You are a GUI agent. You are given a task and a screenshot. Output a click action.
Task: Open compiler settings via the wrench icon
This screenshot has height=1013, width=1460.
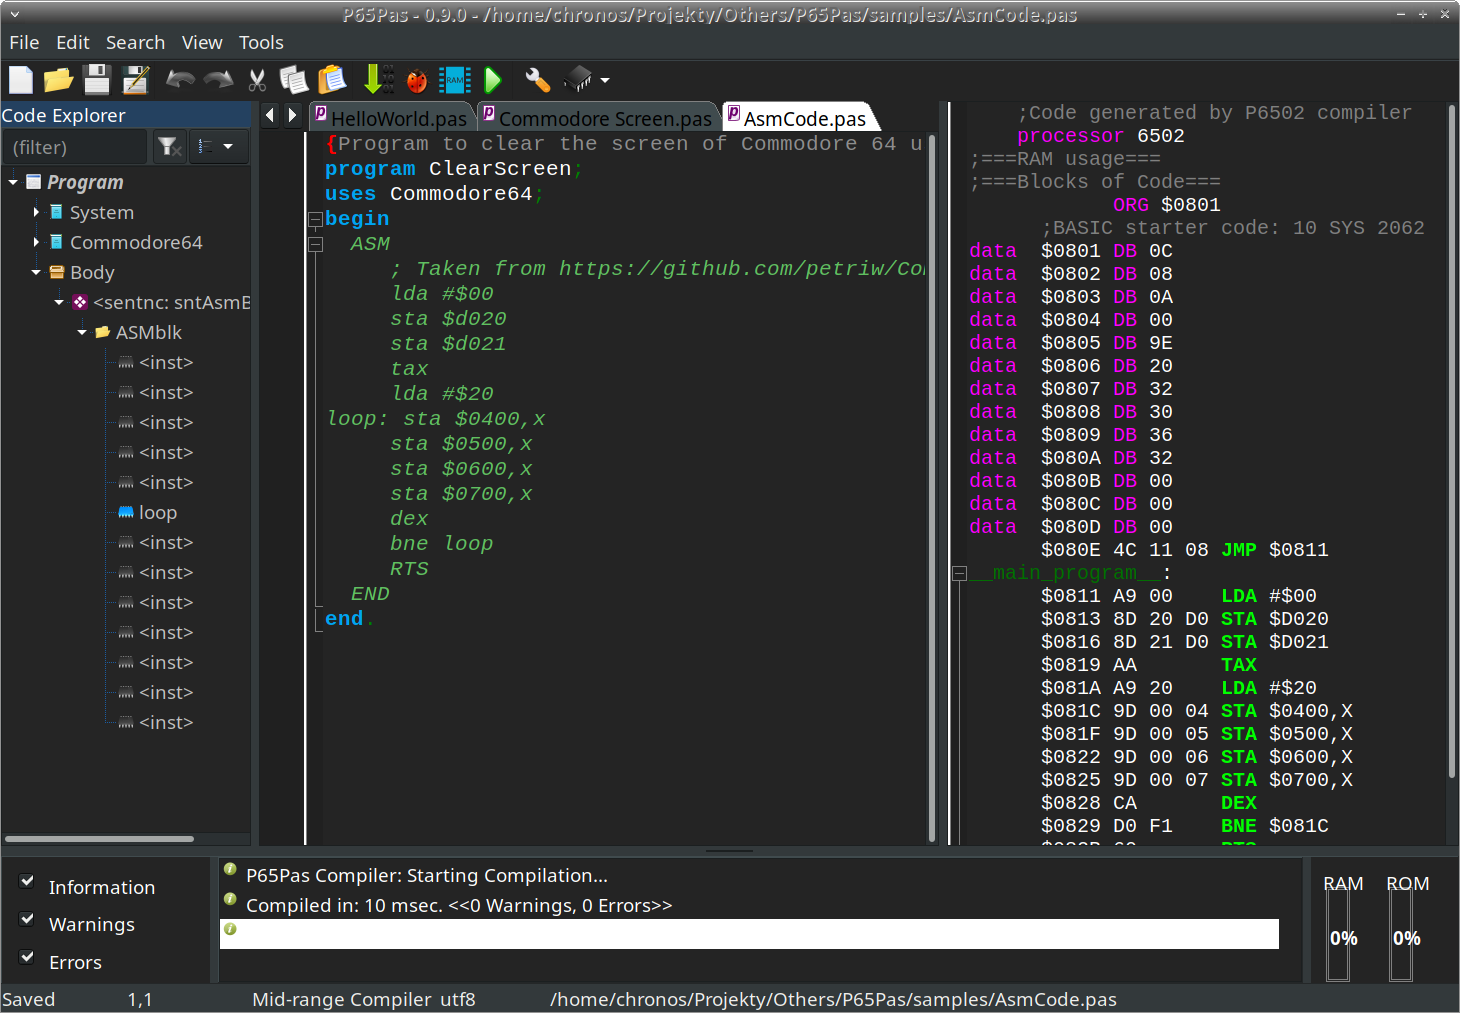pos(537,80)
